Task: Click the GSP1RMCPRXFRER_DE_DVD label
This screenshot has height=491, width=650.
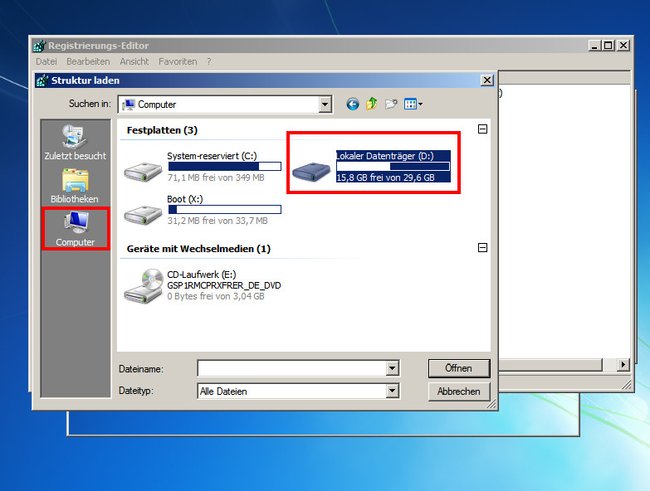Action: (x=224, y=285)
